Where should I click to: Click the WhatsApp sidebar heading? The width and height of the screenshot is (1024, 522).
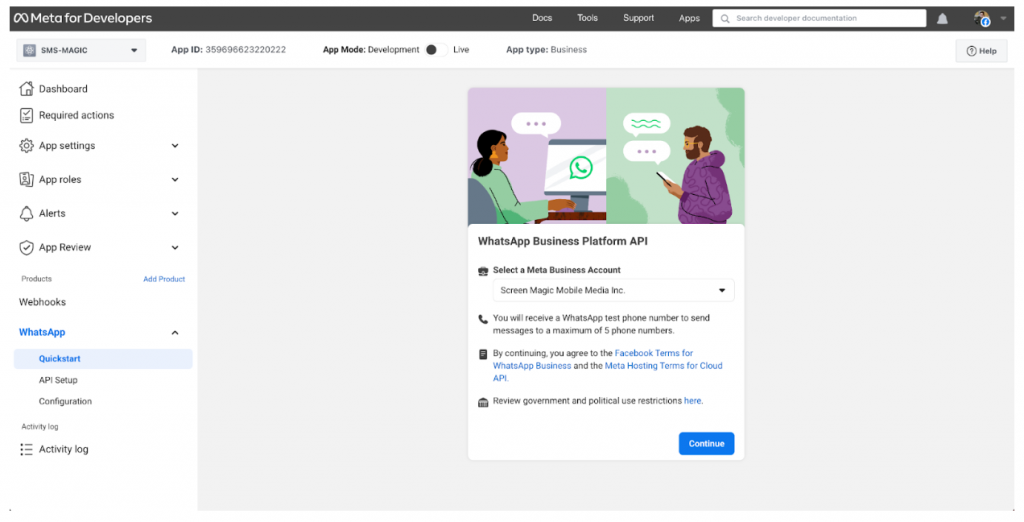42,333
